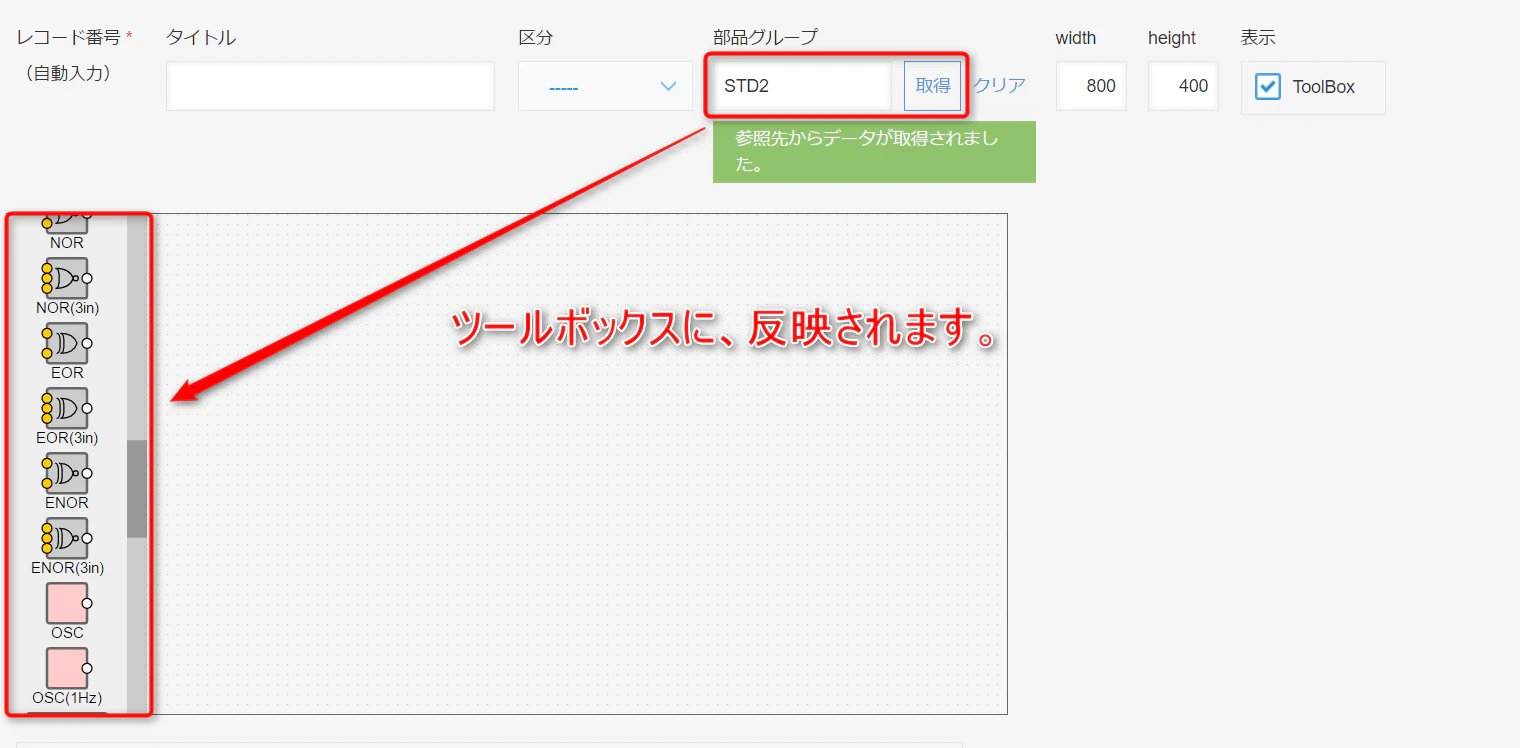Choose the OSC(1Hz) oscillator block
1520x748 pixels.
tap(67, 668)
